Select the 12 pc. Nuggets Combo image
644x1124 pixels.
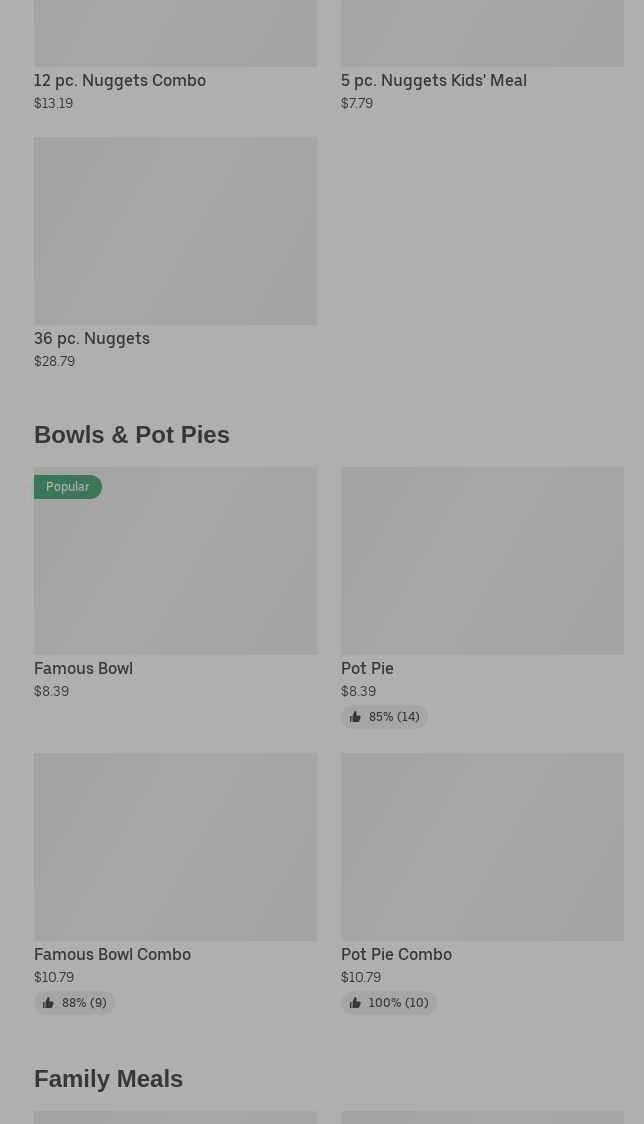coord(175,32)
